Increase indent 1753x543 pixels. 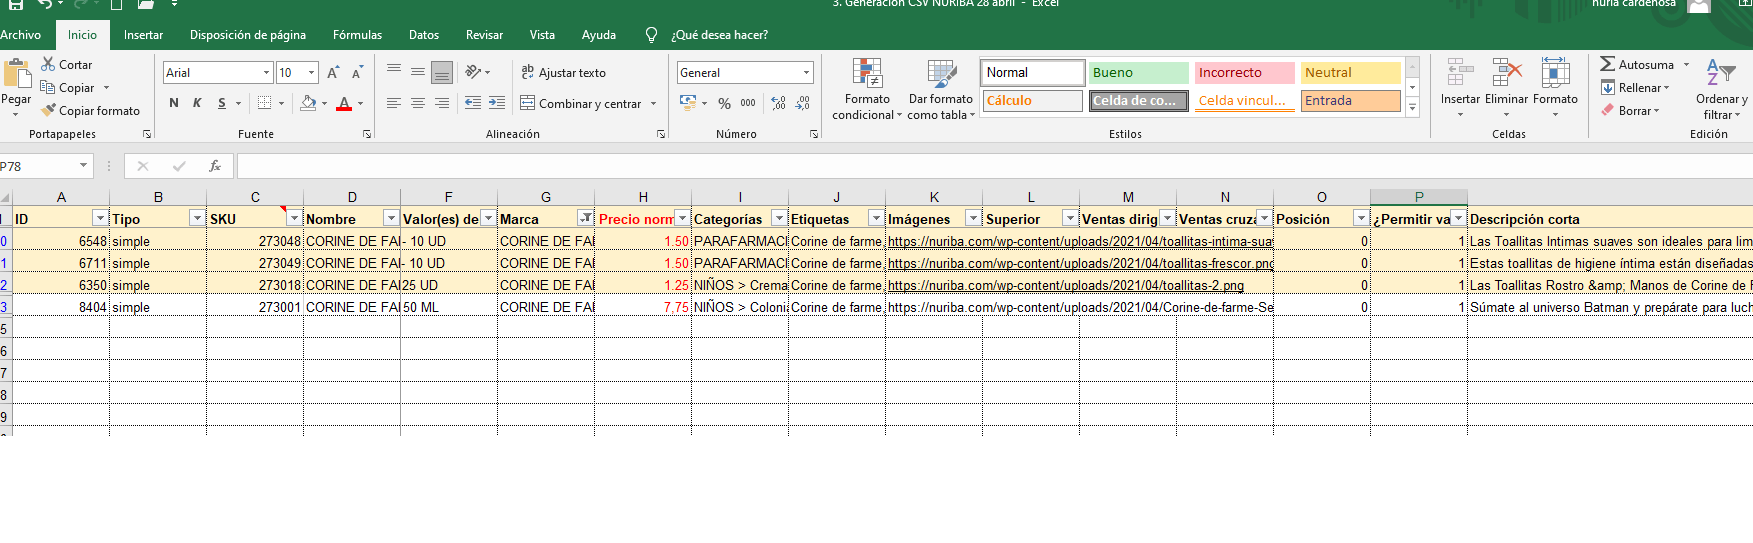(x=497, y=103)
